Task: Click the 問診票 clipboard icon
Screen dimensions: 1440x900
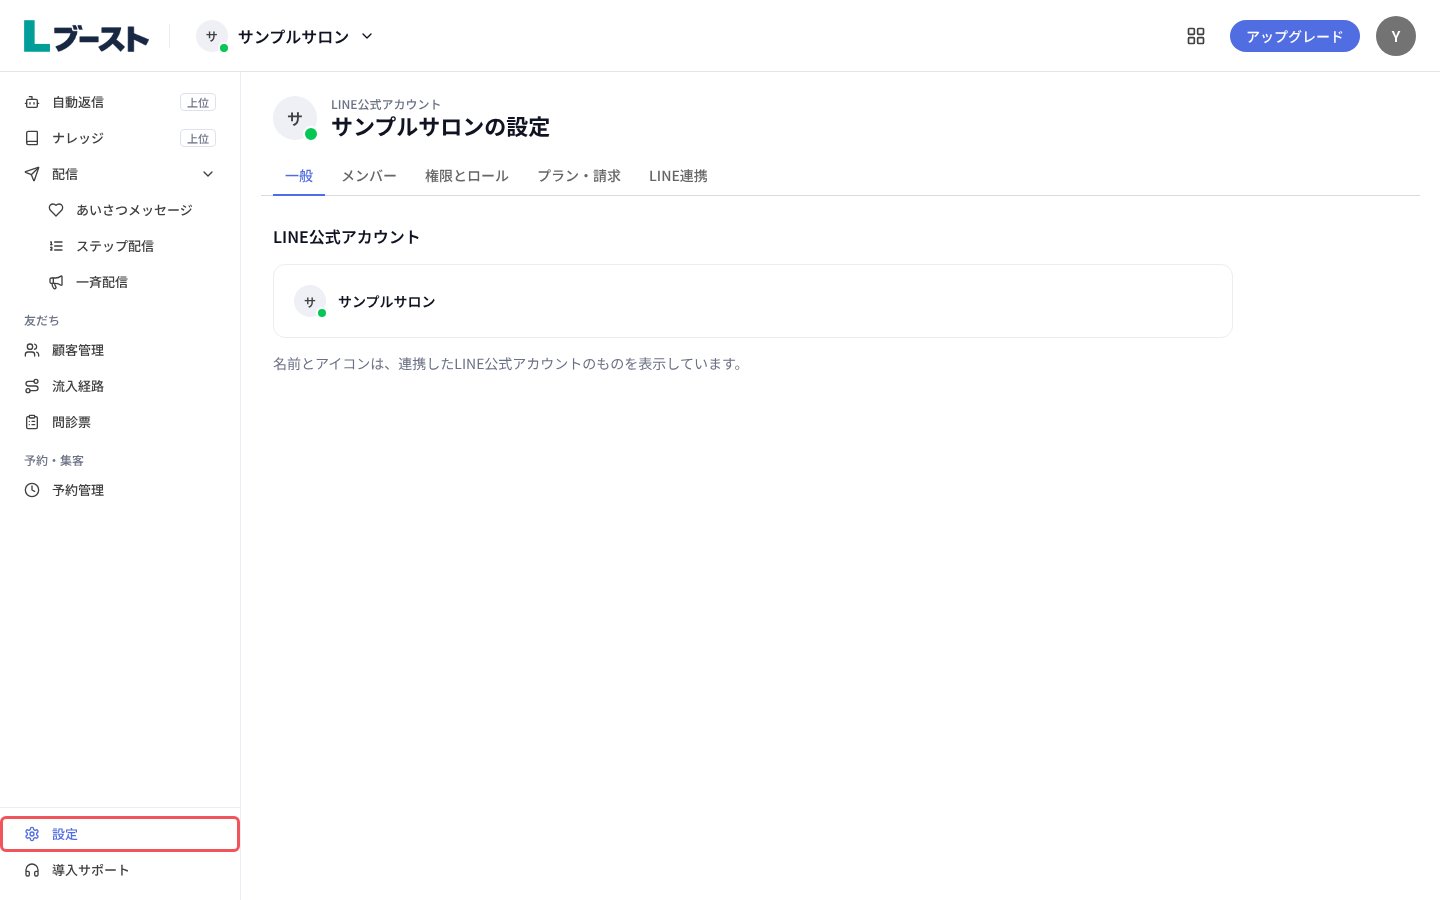Action: click(x=32, y=422)
